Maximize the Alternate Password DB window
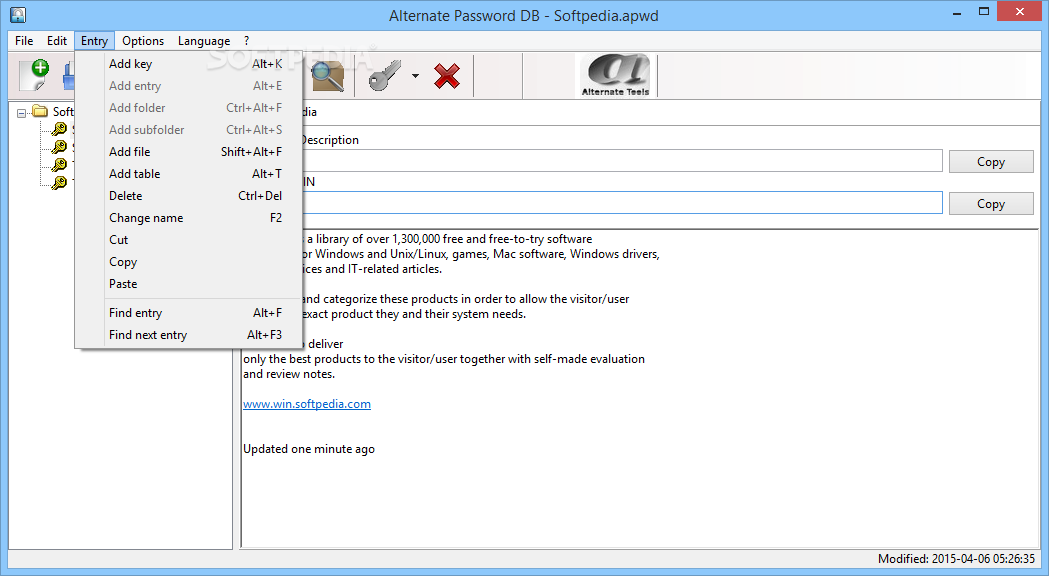 983,12
